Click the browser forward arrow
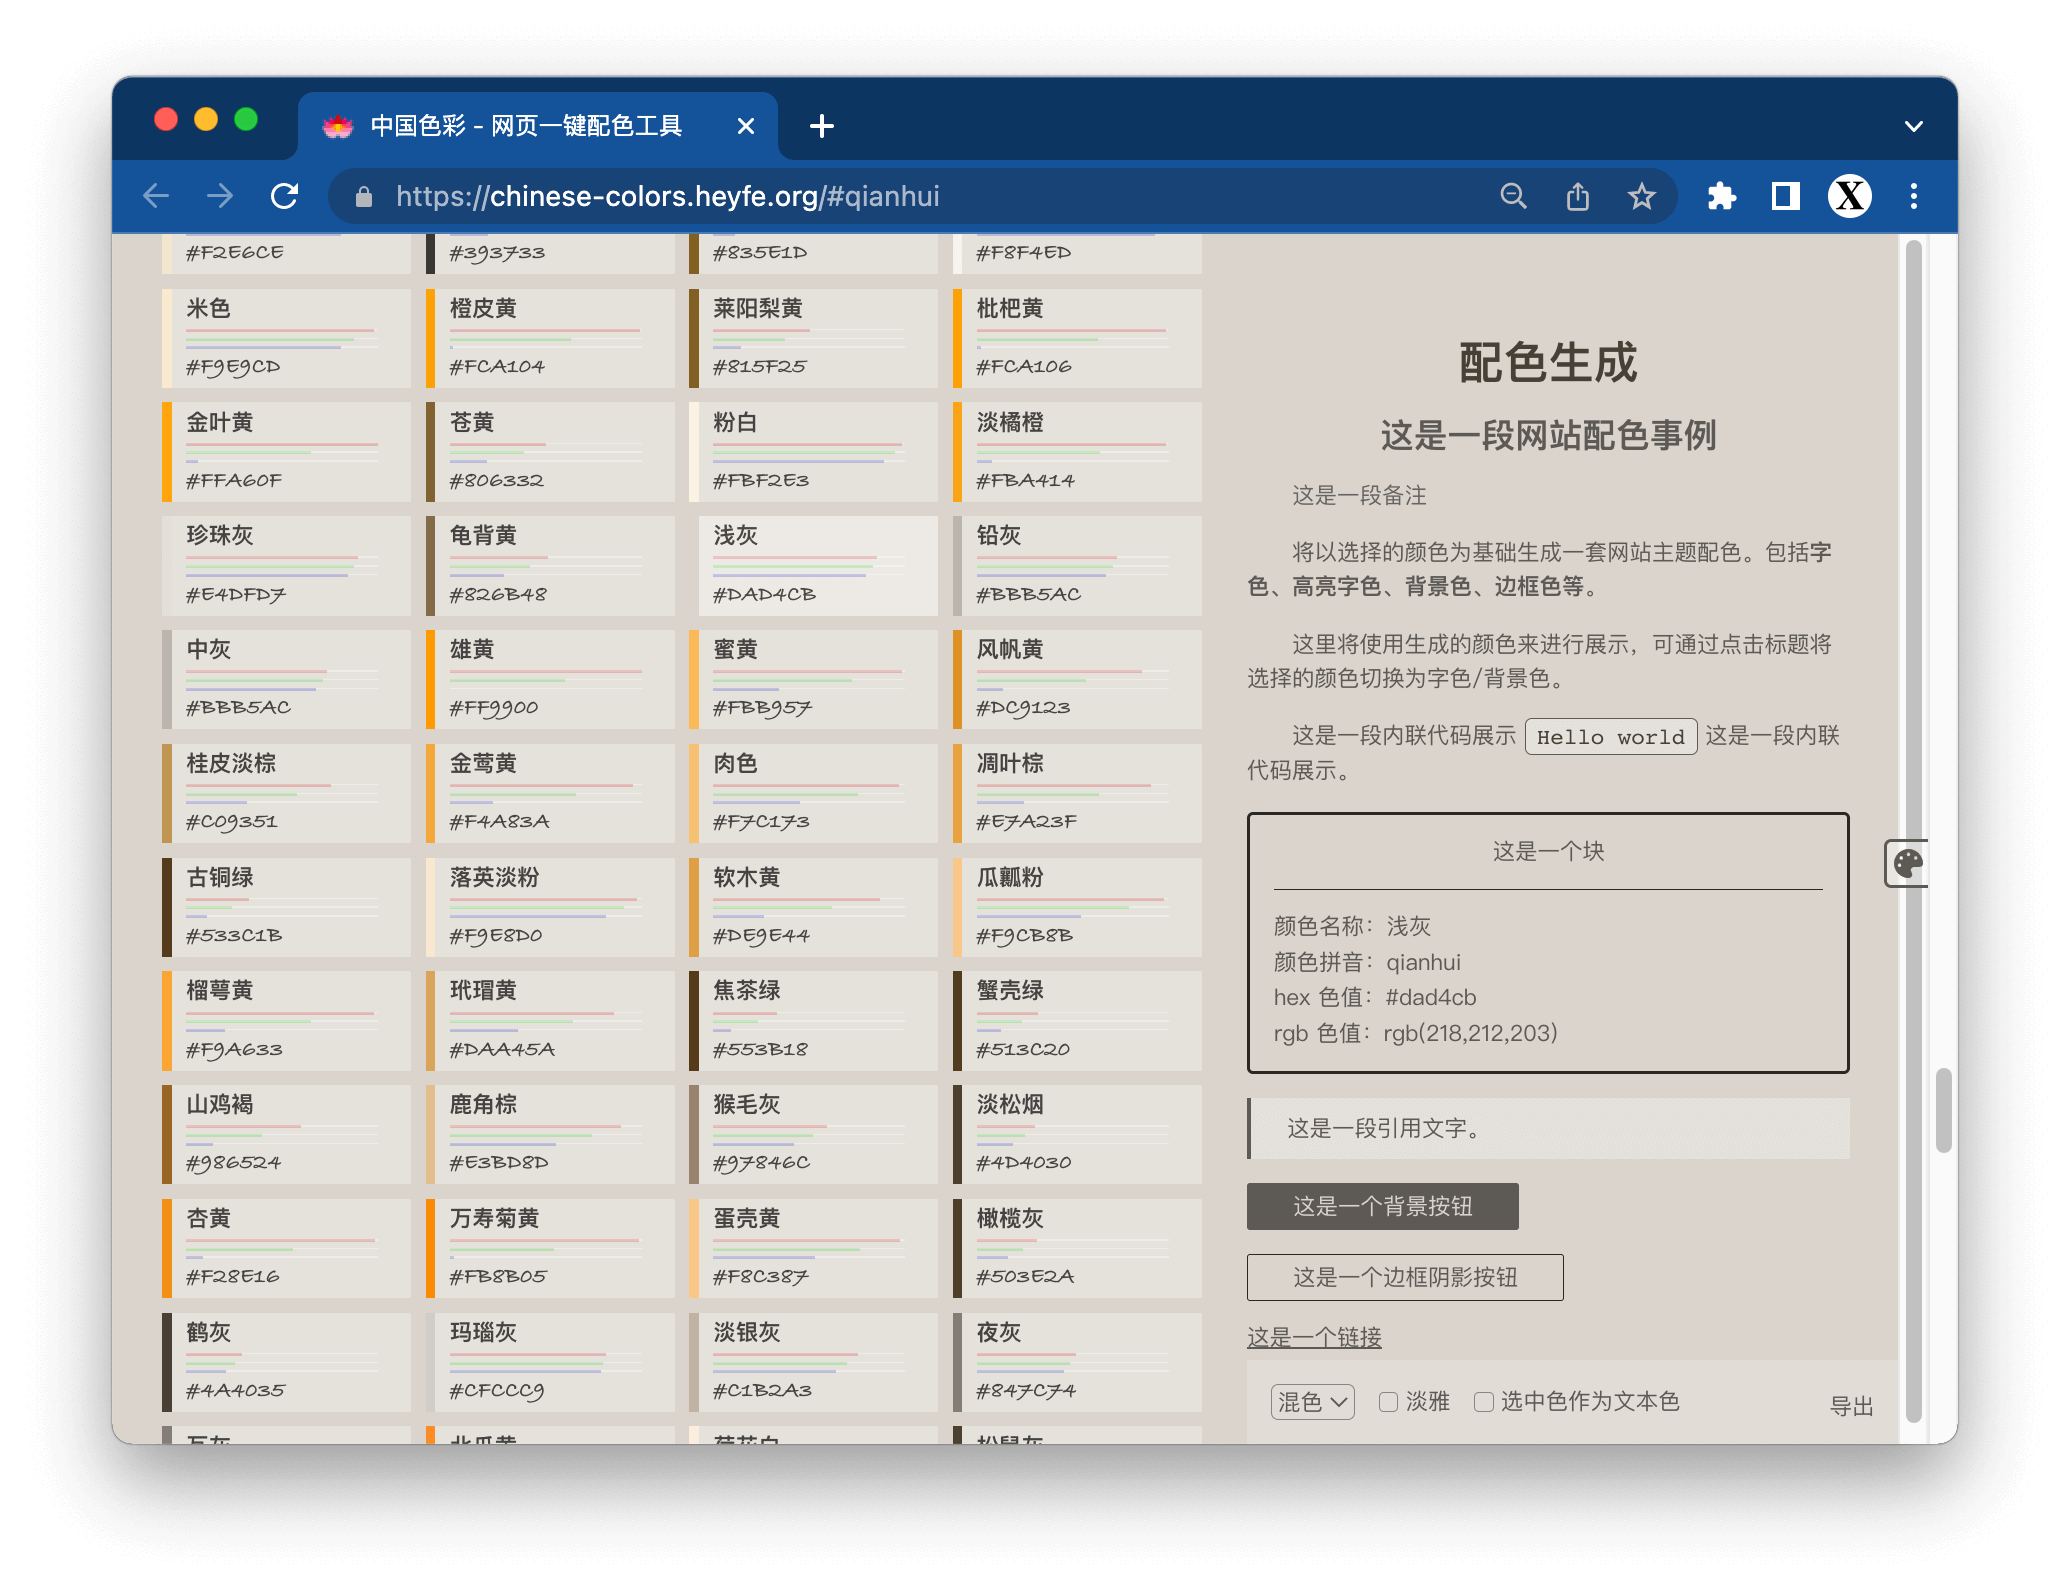The width and height of the screenshot is (2070, 1592). tap(220, 196)
